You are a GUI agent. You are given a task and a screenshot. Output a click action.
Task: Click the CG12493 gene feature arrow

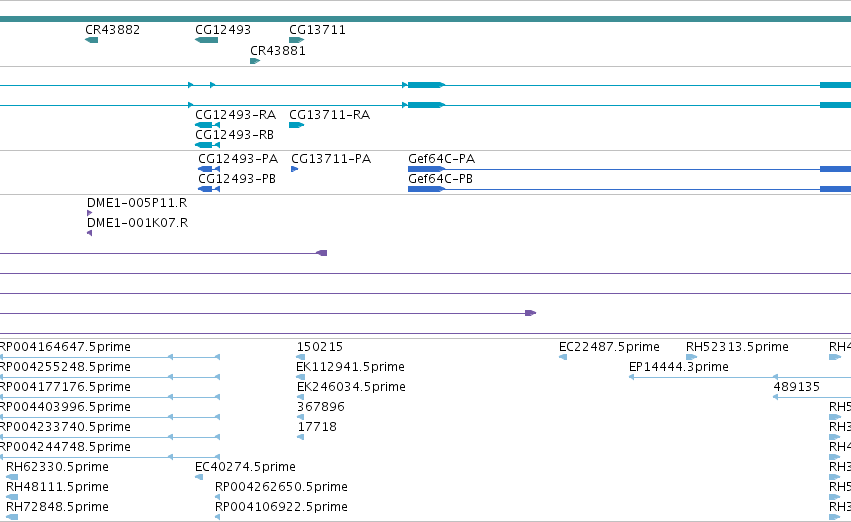(206, 40)
